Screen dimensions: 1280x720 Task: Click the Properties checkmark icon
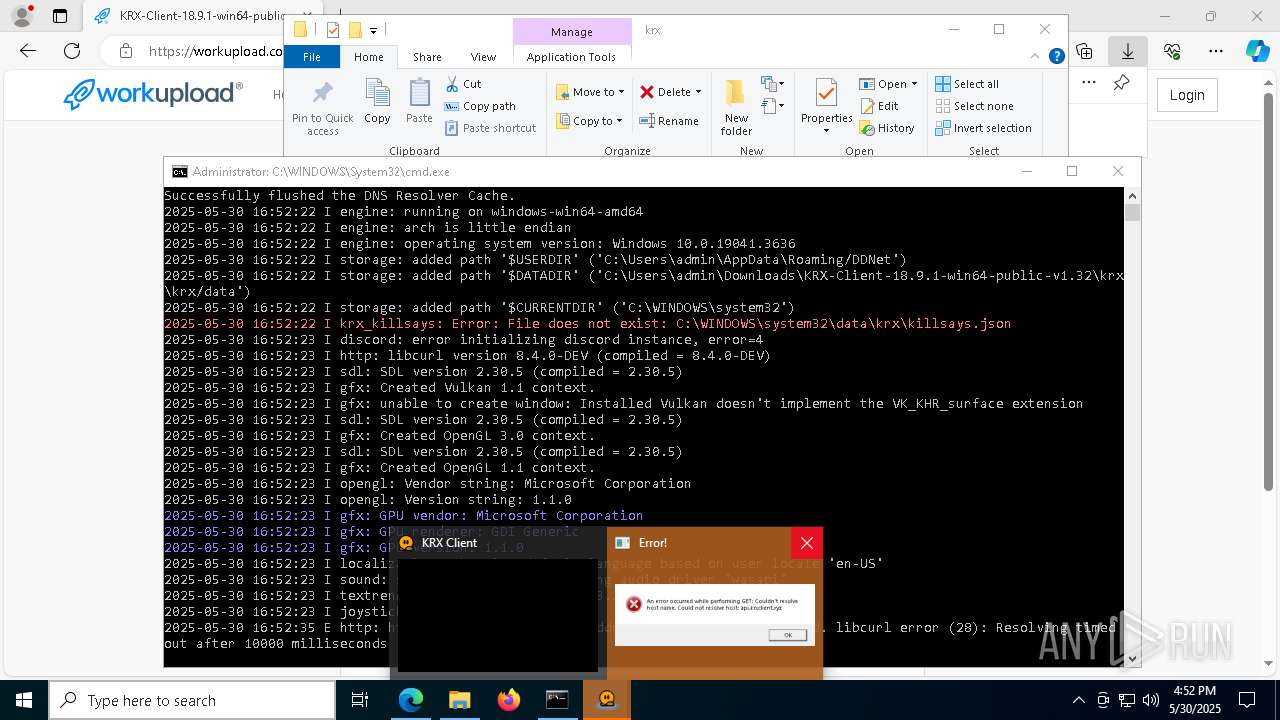click(826, 93)
